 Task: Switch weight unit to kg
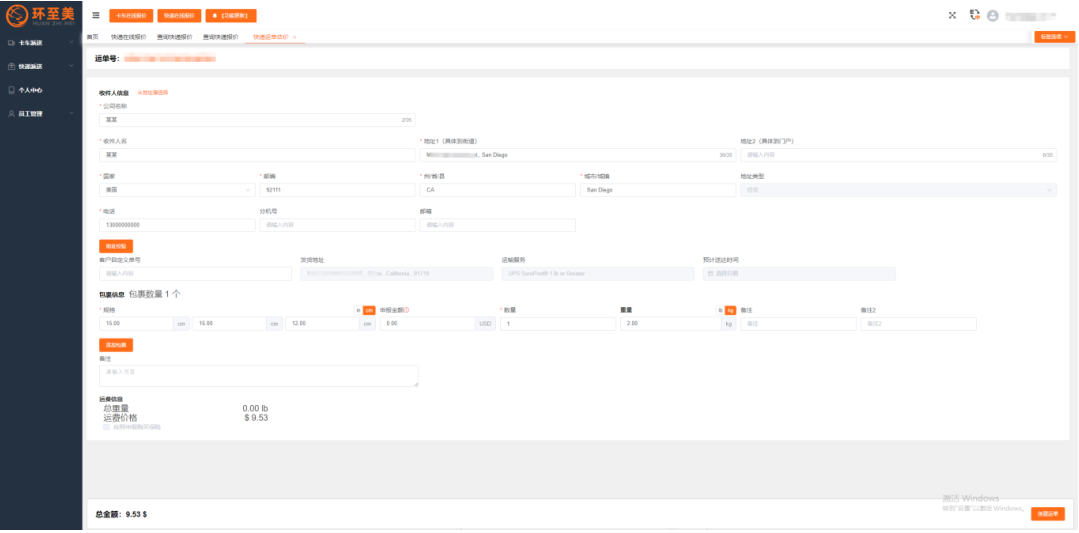730,310
